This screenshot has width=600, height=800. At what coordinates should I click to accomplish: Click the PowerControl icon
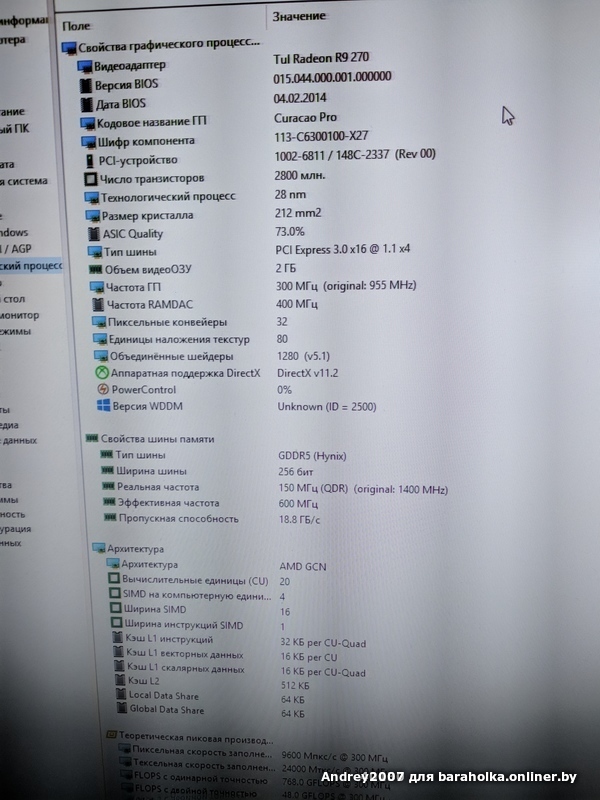point(103,389)
